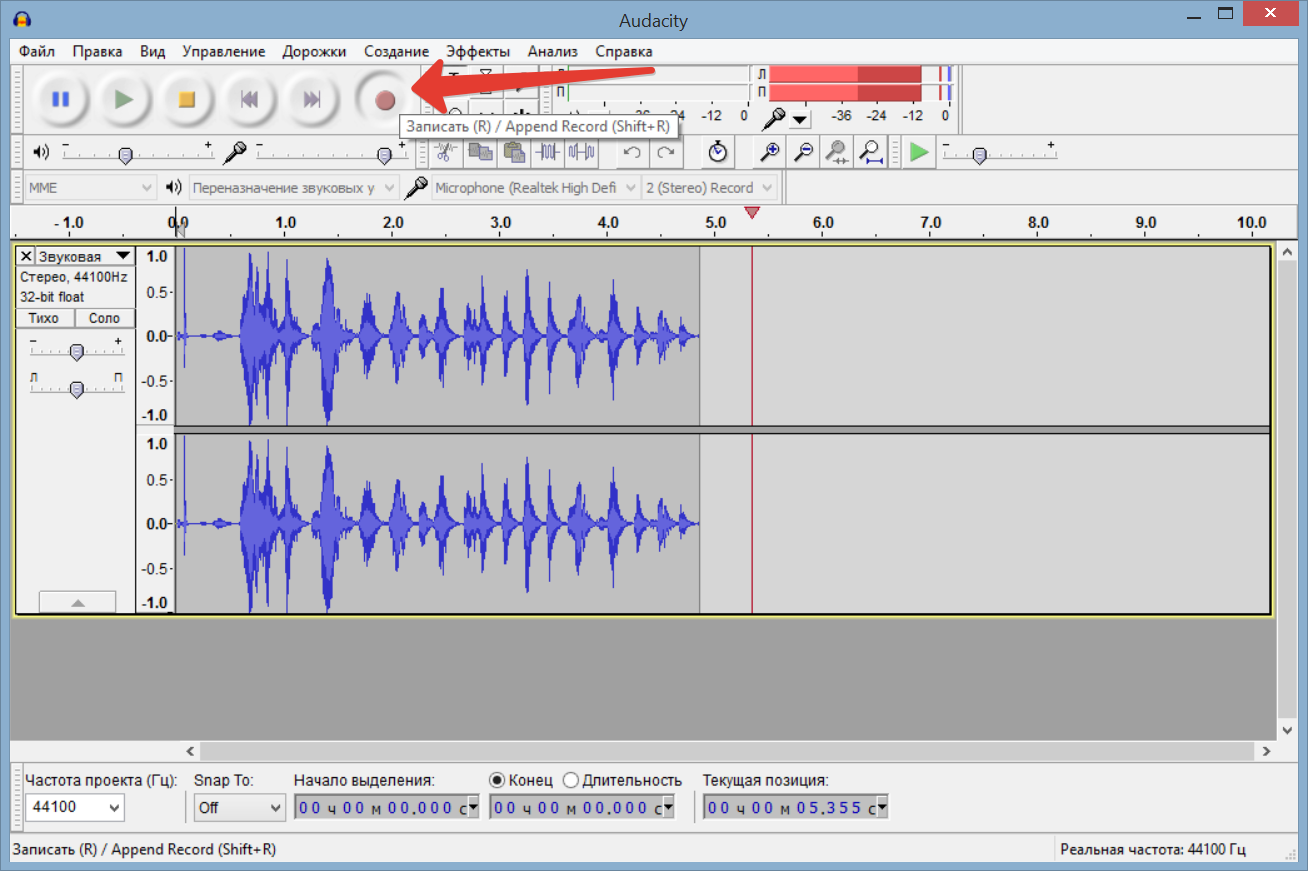
Task: Stop playback with the yellow Stop button
Action: pos(186,99)
